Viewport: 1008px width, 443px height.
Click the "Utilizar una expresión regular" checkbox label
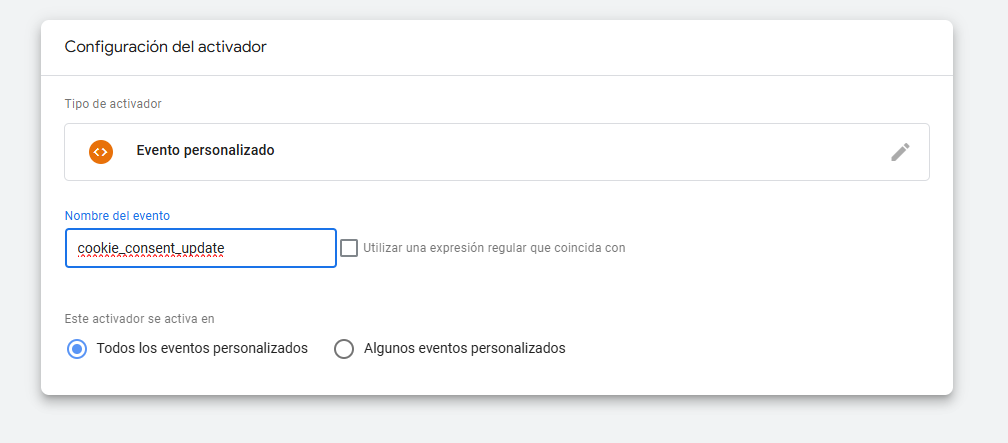point(494,248)
